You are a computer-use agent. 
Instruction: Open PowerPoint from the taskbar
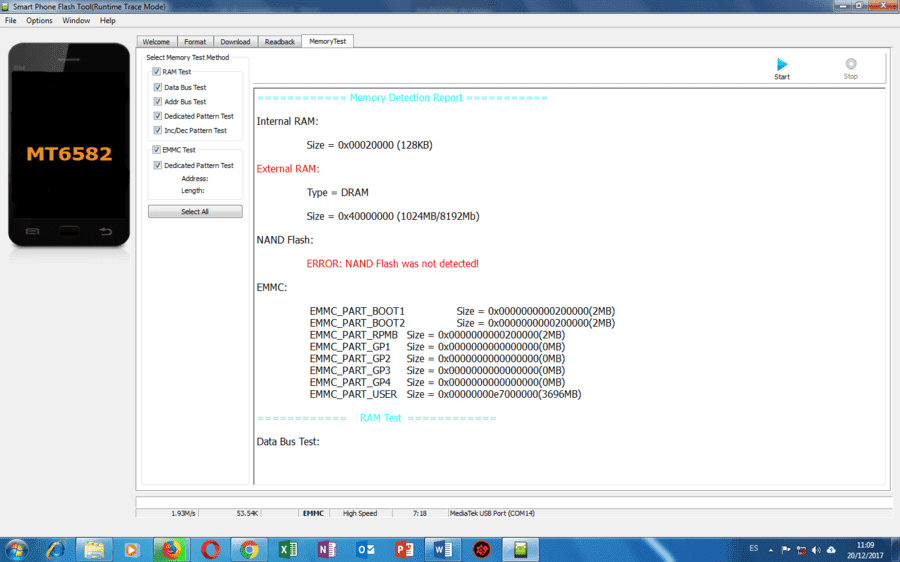(x=404, y=550)
